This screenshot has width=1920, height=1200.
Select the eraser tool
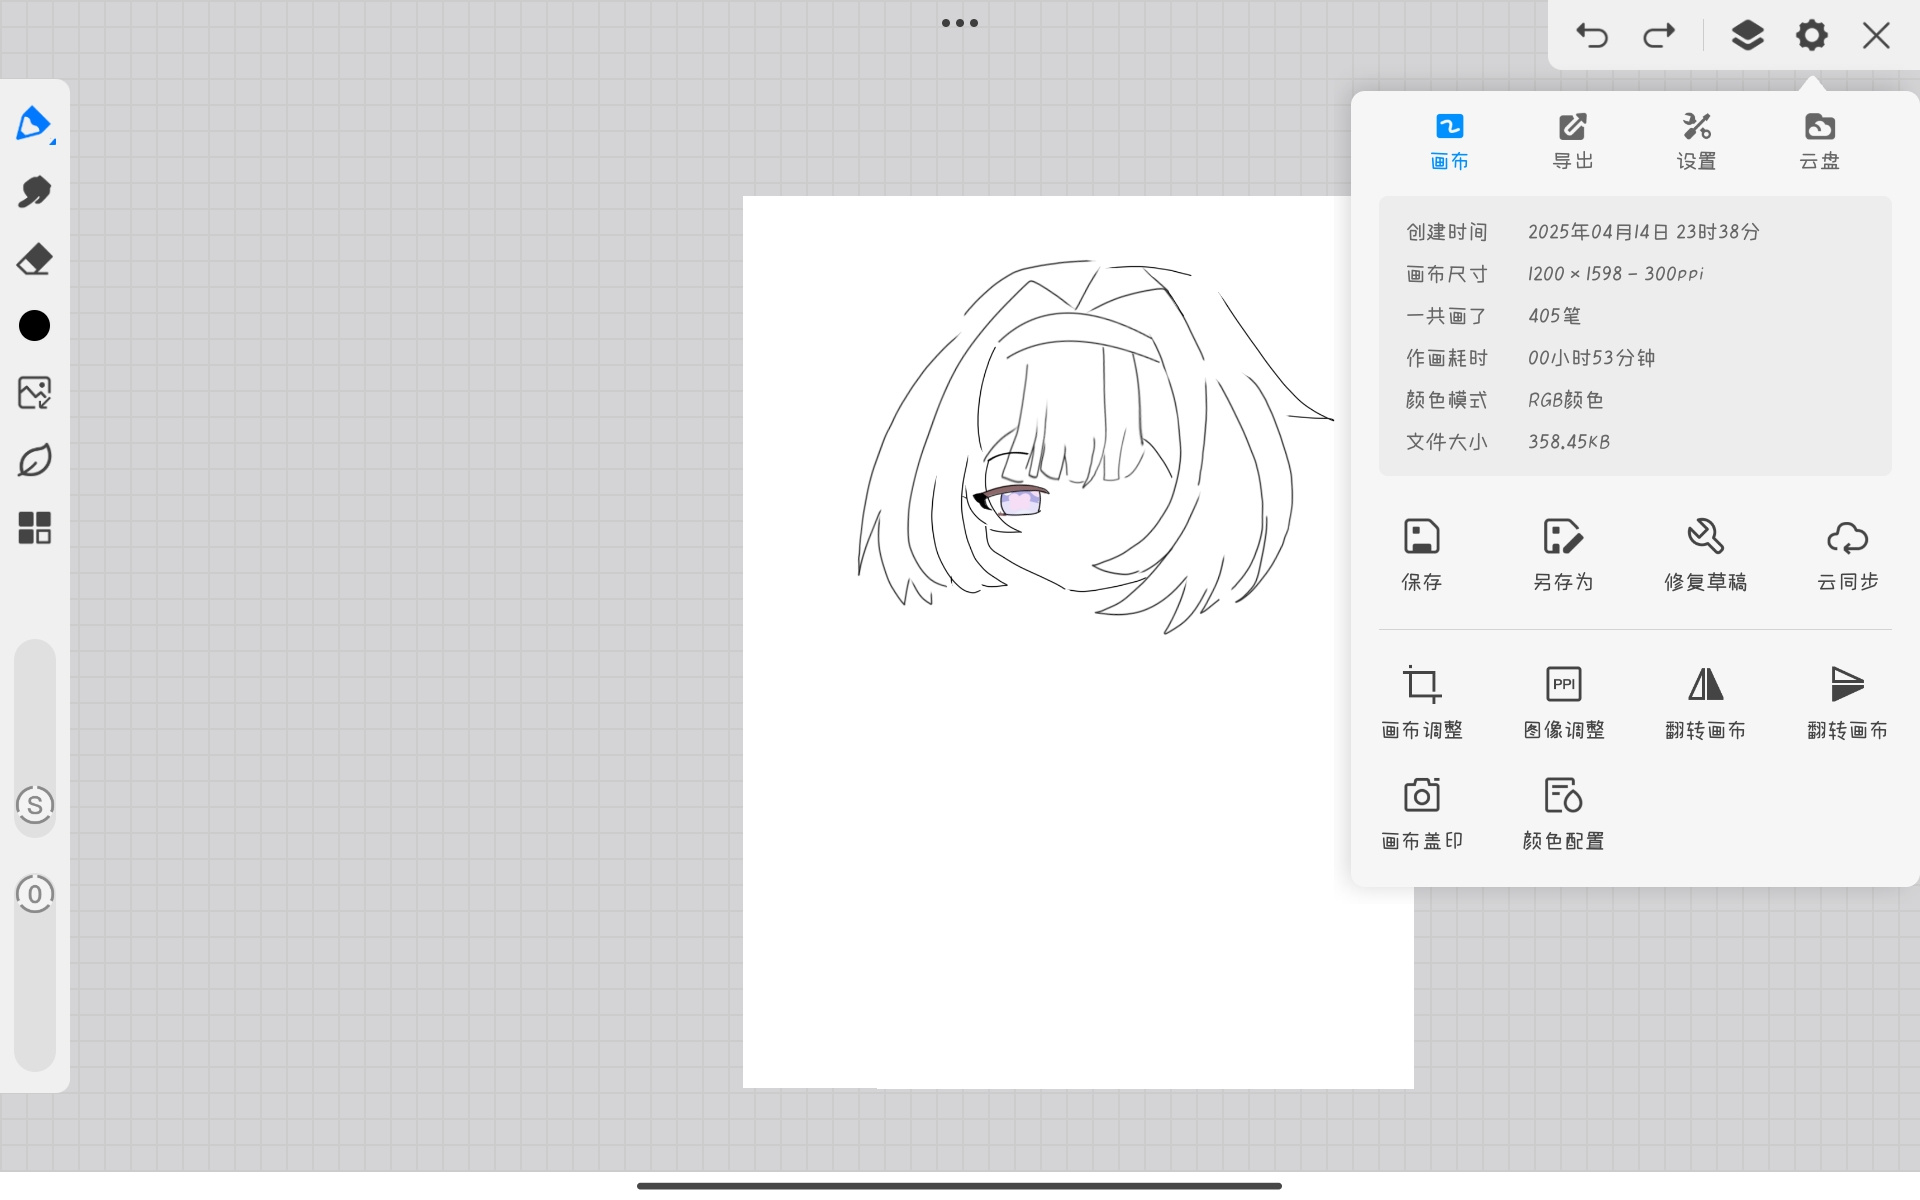(x=34, y=259)
